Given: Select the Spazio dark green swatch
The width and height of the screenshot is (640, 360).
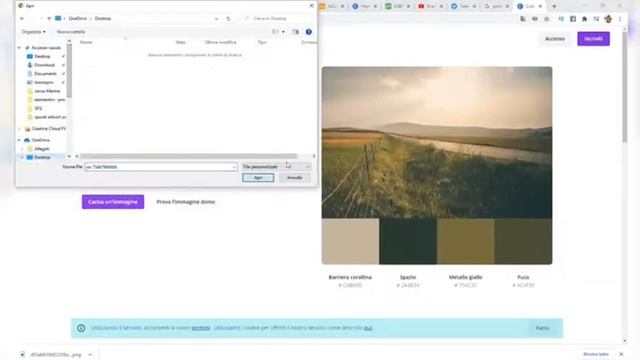Looking at the screenshot, I should pyautogui.click(x=408, y=241).
